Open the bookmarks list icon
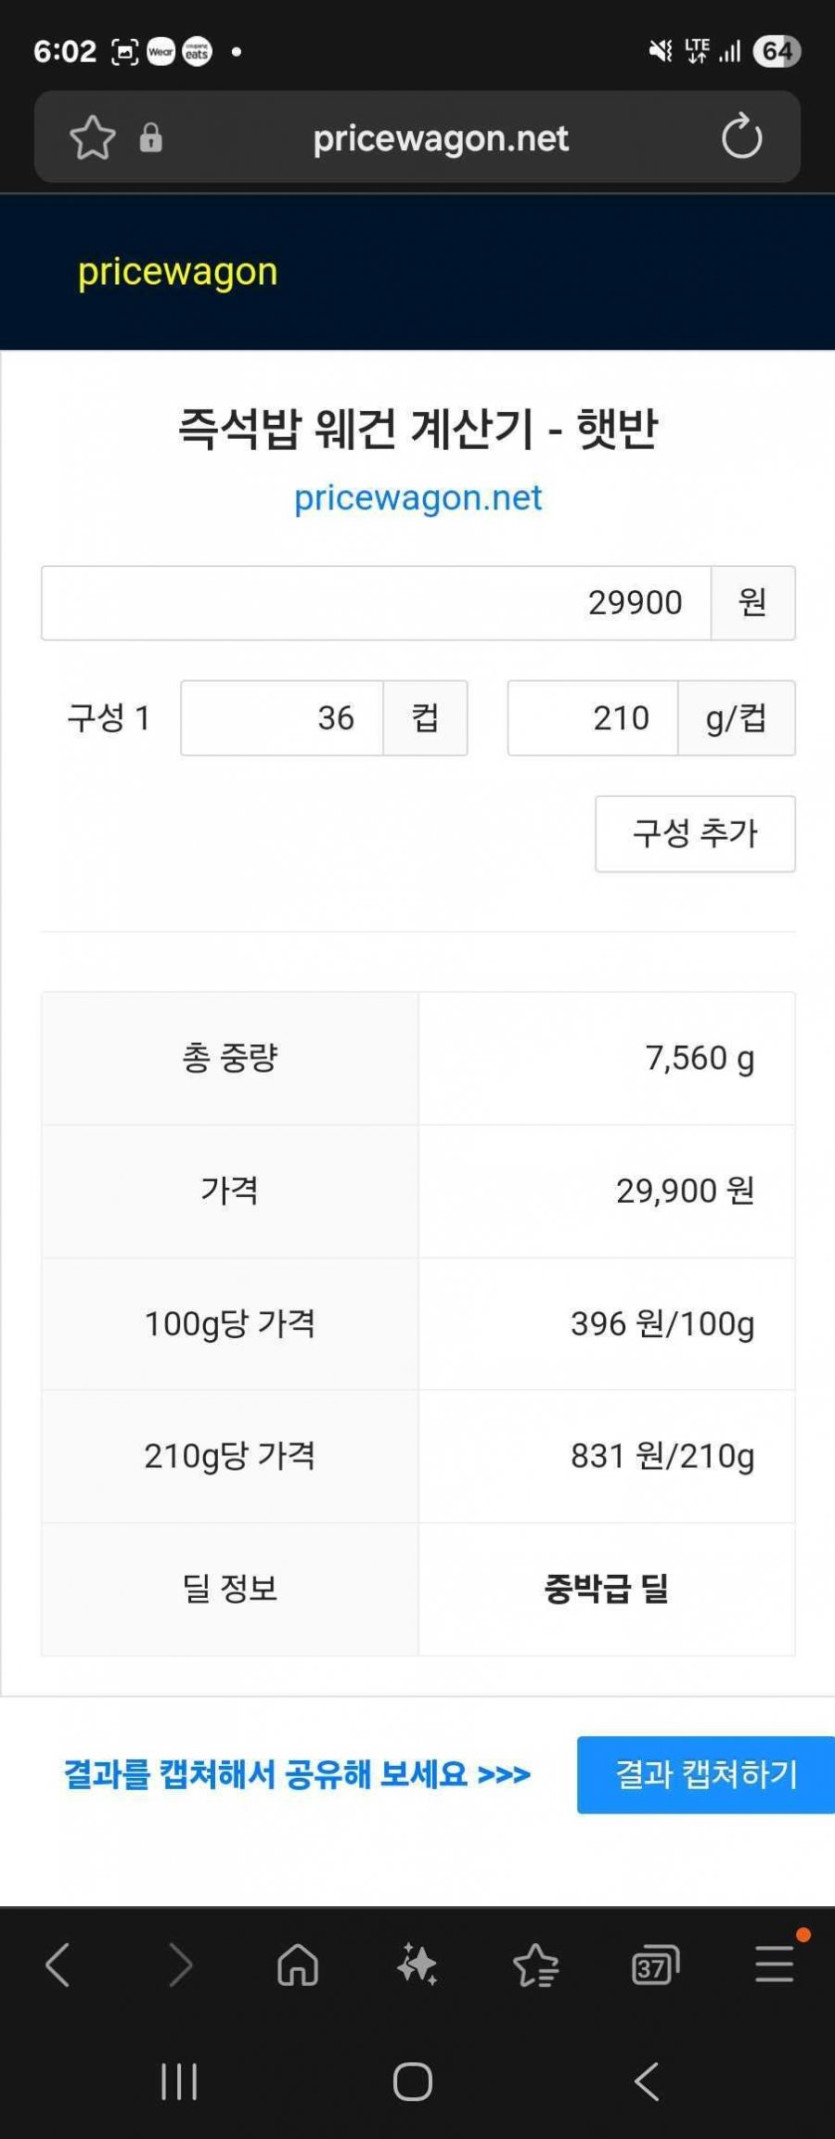The image size is (835, 2139). coord(536,1965)
